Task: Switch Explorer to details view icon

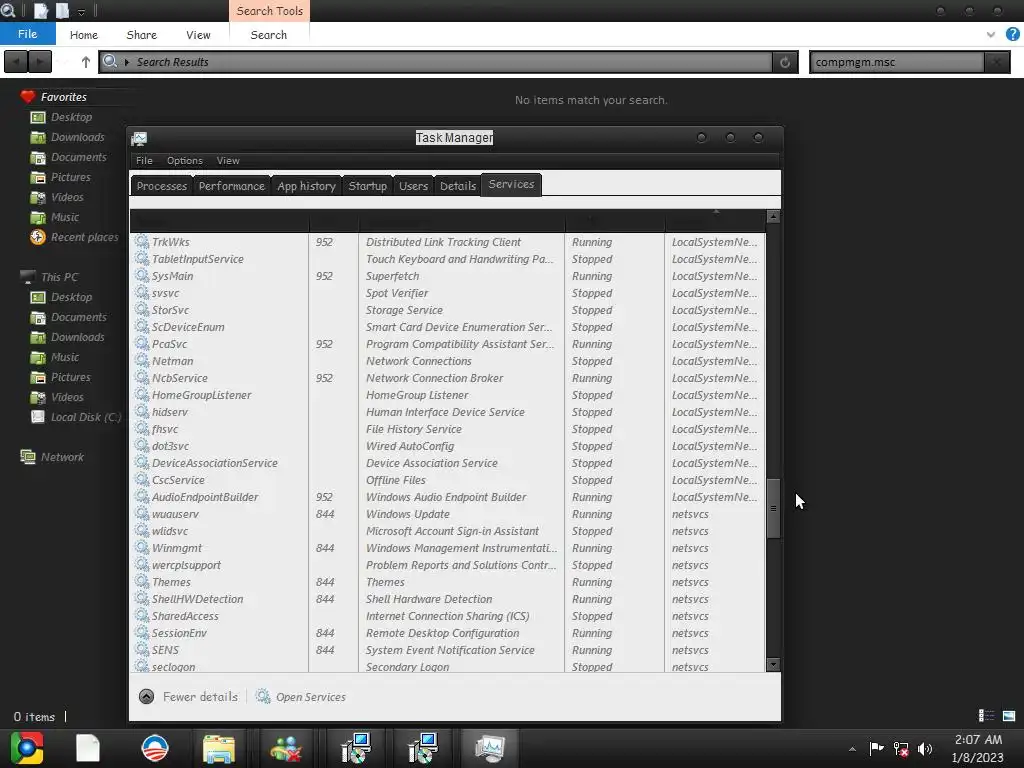Action: (x=986, y=716)
